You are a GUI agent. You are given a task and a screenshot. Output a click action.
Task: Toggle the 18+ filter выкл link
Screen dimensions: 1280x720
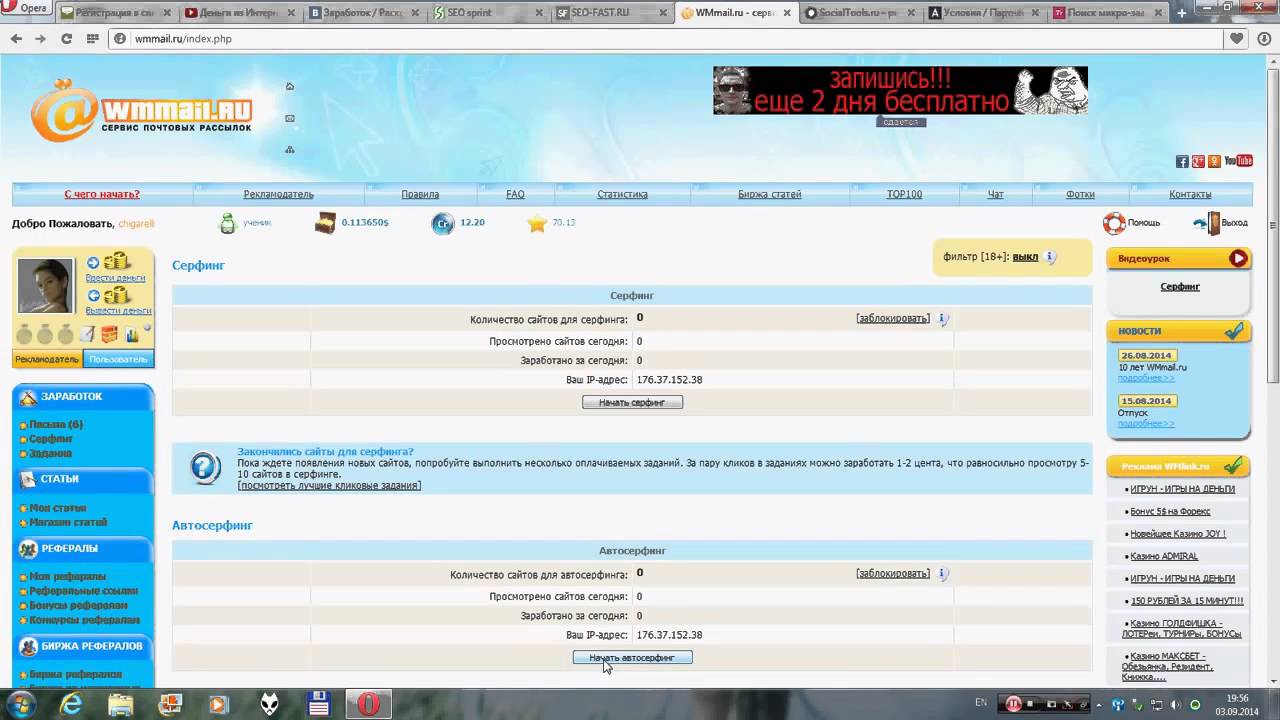pyautogui.click(x=1025, y=257)
